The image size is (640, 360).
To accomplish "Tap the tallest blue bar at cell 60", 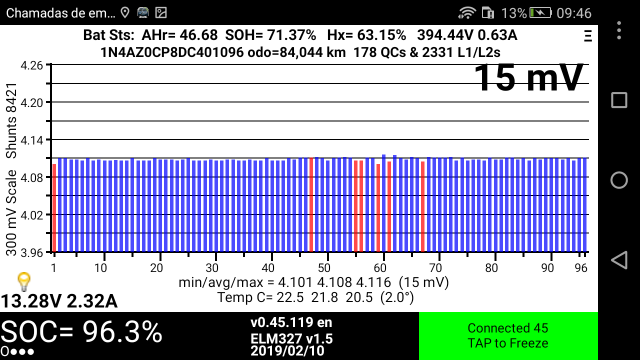I will 384,203.
